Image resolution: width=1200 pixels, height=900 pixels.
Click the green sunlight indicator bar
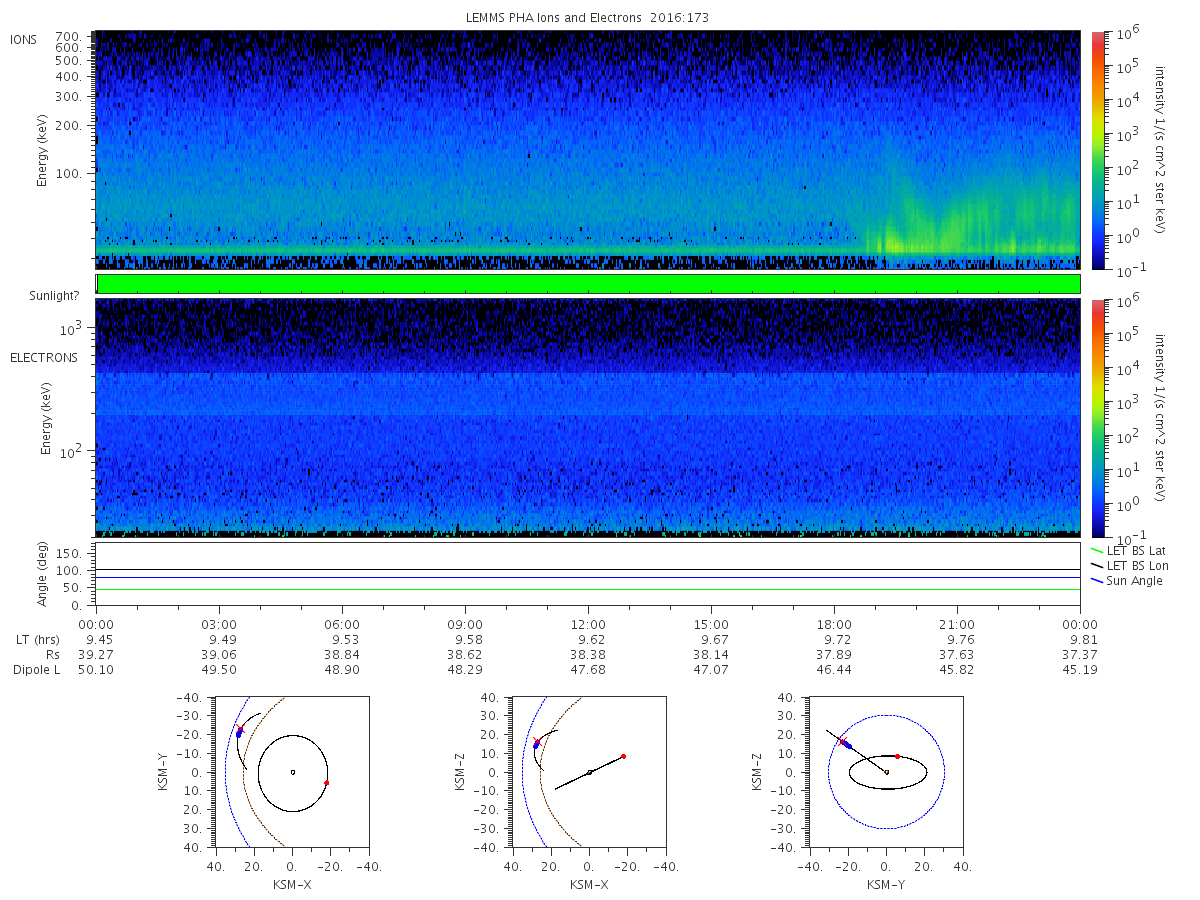coord(588,284)
